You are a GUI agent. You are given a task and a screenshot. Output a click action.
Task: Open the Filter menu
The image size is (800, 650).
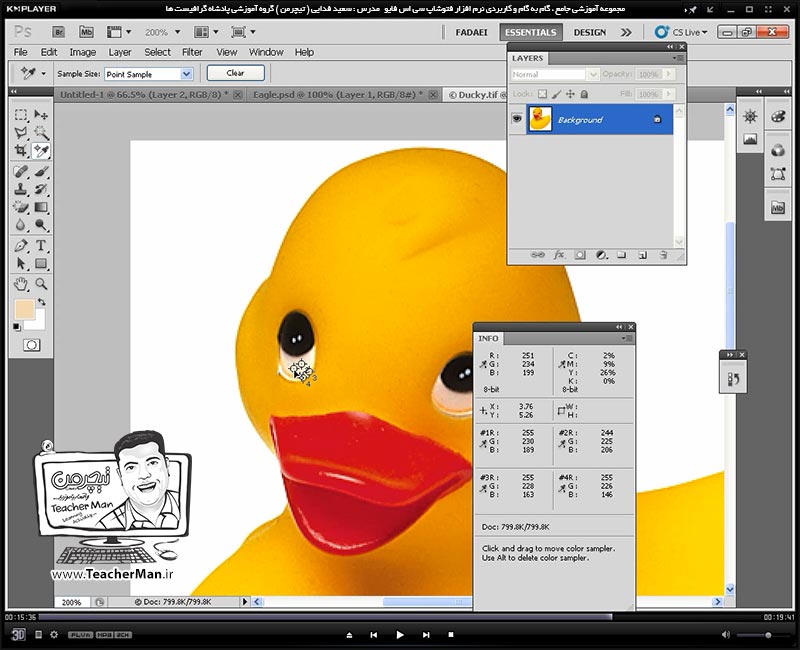tap(192, 52)
